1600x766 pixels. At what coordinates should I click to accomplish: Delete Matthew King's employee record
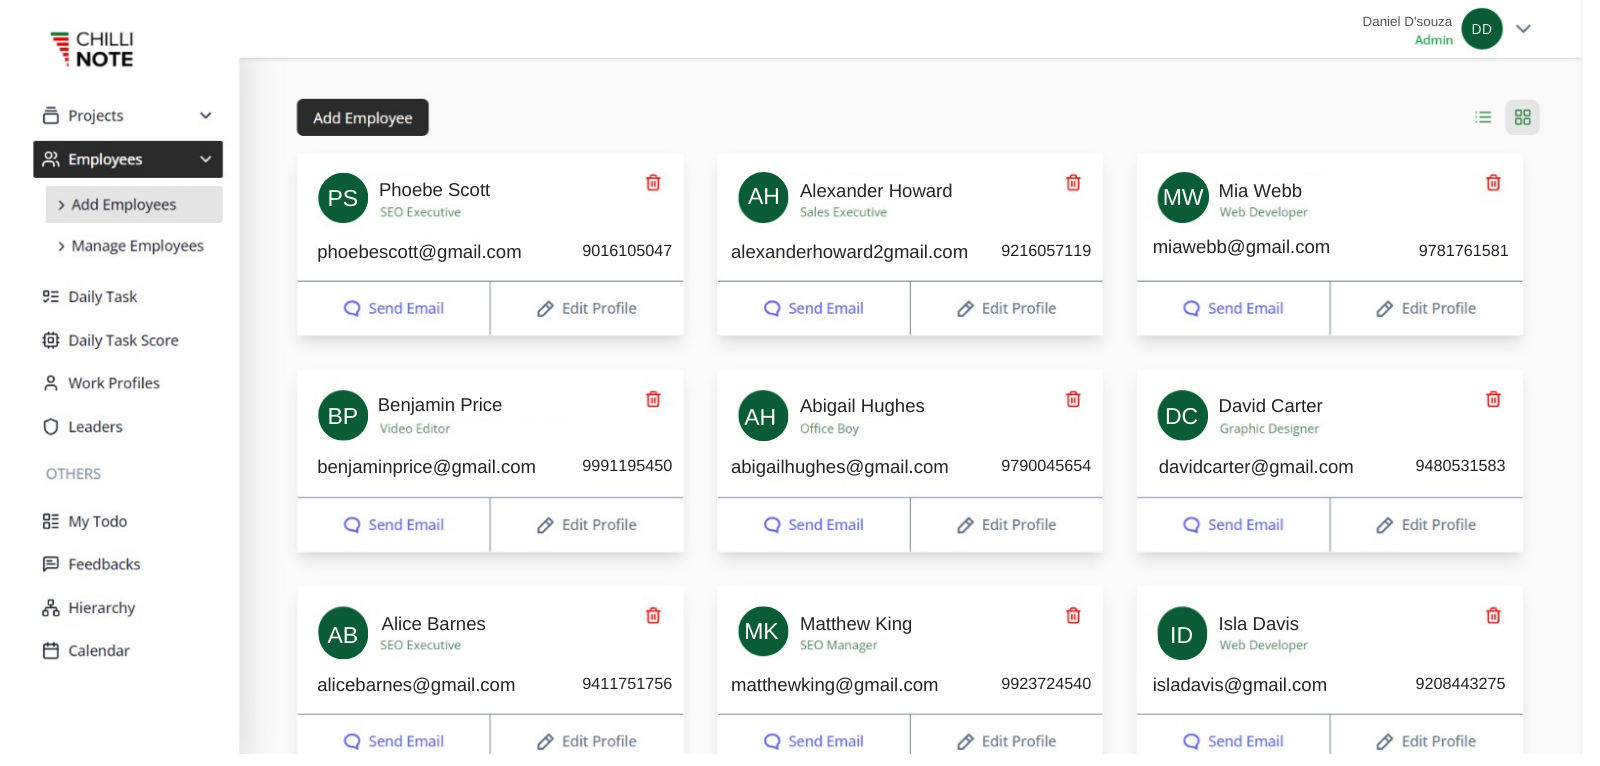1073,616
